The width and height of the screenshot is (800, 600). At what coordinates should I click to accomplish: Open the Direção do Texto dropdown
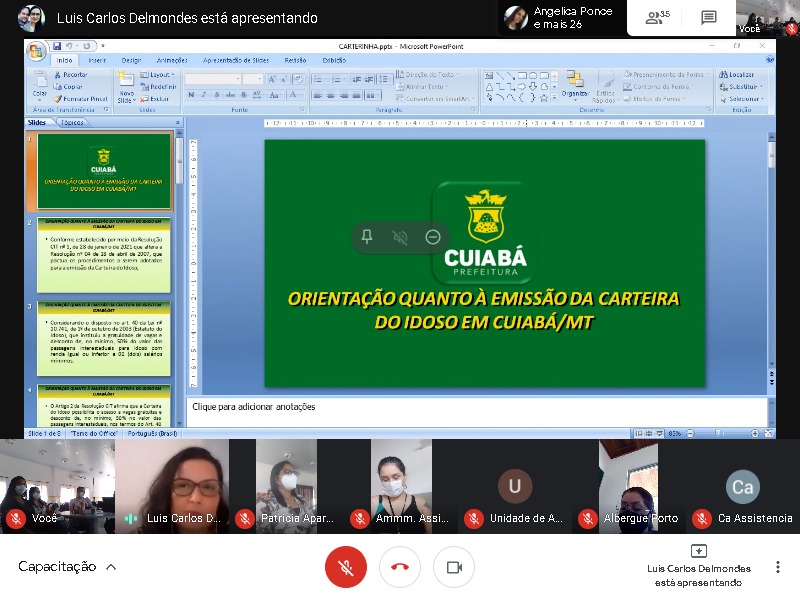coord(427,74)
